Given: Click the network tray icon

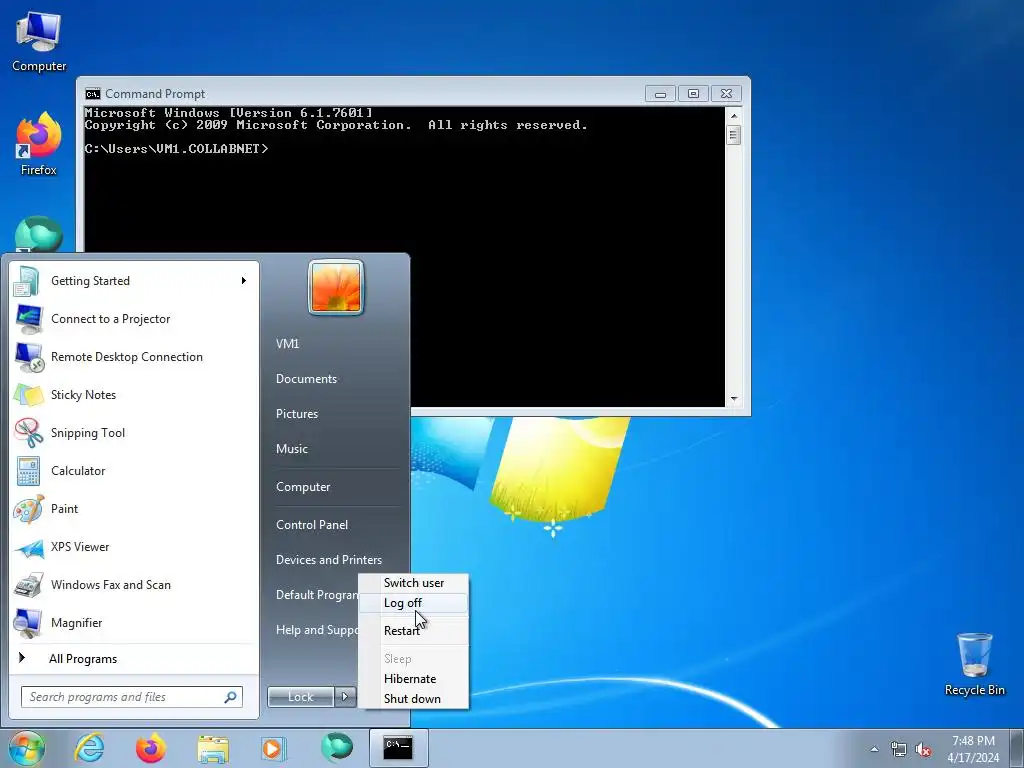Looking at the screenshot, I should click(899, 750).
